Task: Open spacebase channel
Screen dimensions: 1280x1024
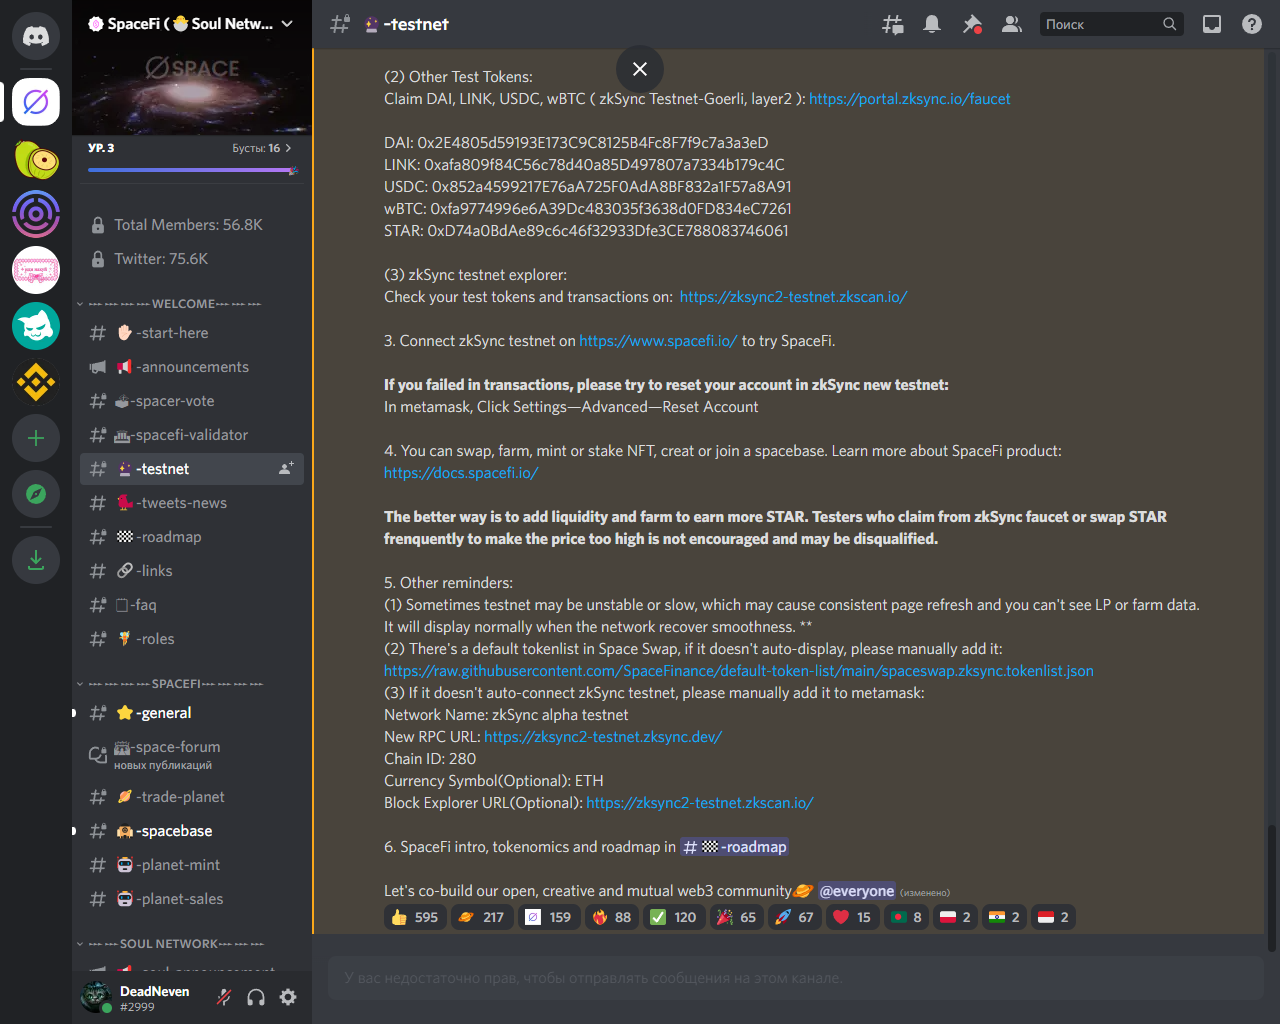Action: [x=192, y=831]
